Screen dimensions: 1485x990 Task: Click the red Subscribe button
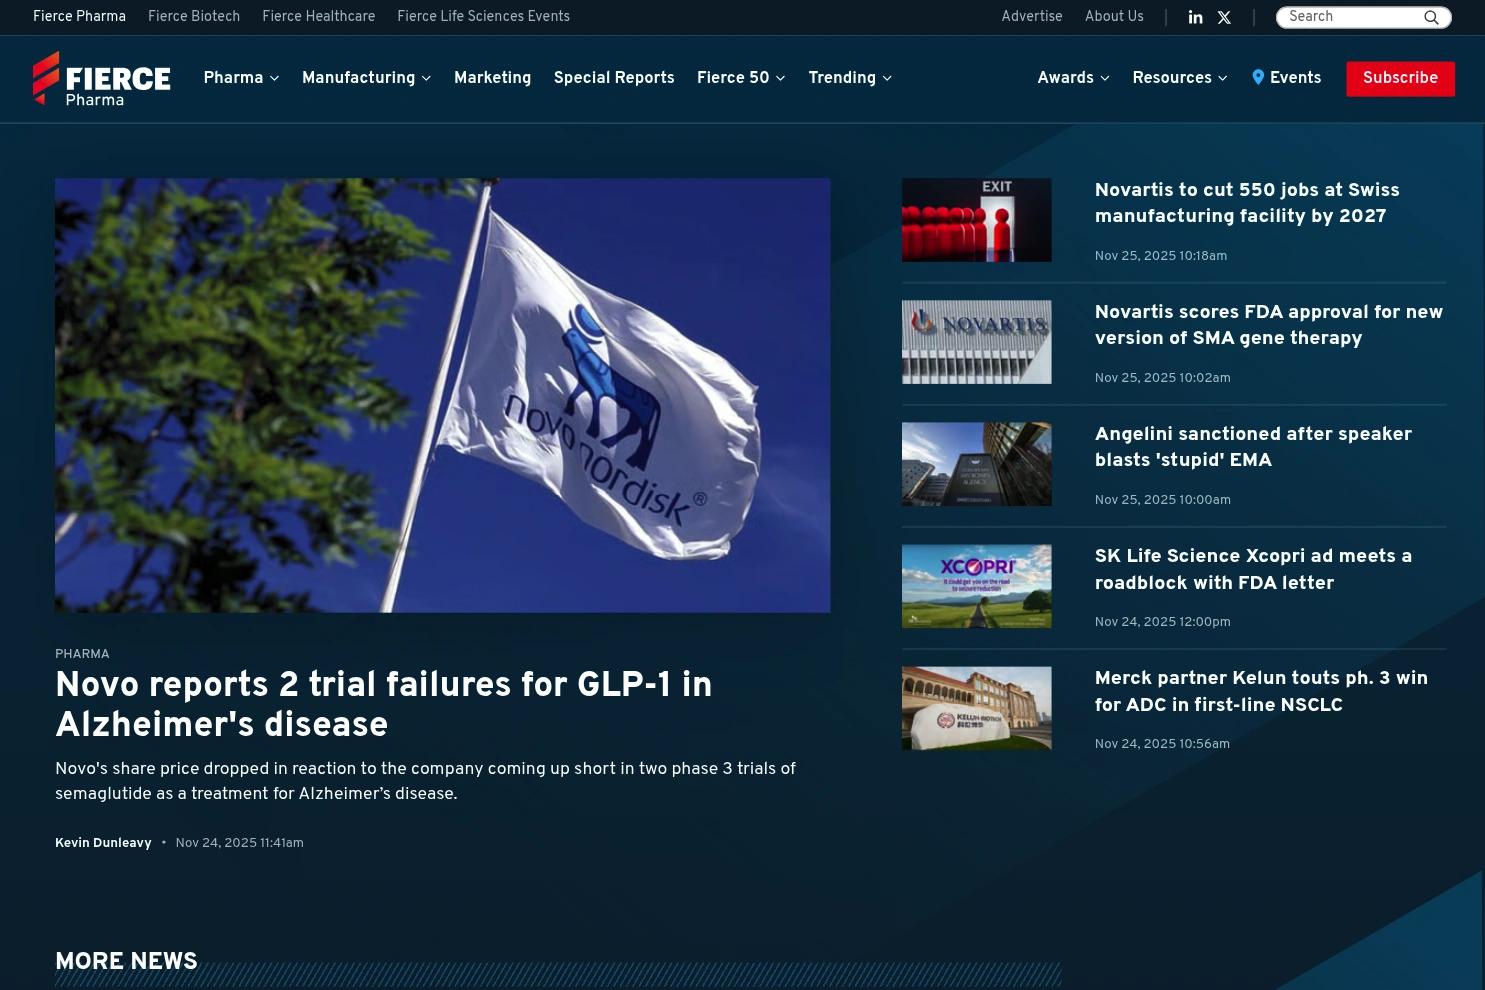tap(1400, 78)
